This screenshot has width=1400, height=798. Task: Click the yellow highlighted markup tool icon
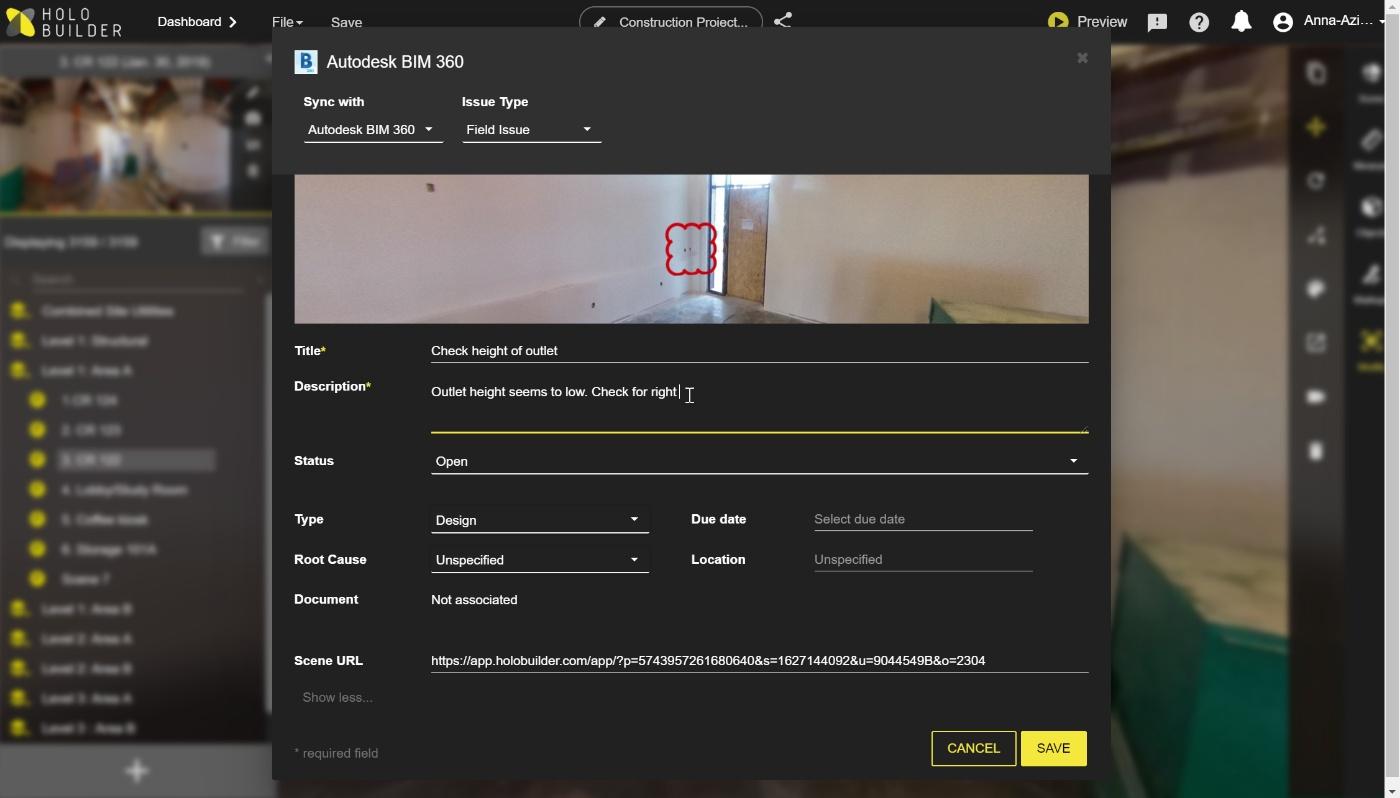point(1371,342)
